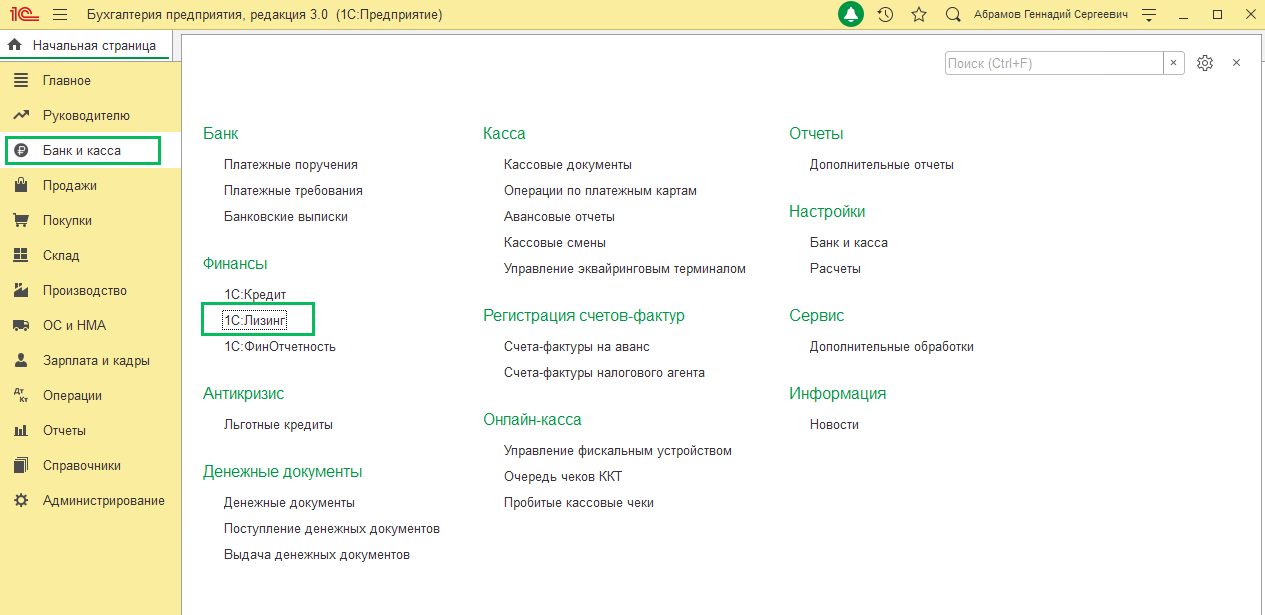
Task: Click the home icon on Начальная страница tab
Action: point(14,45)
